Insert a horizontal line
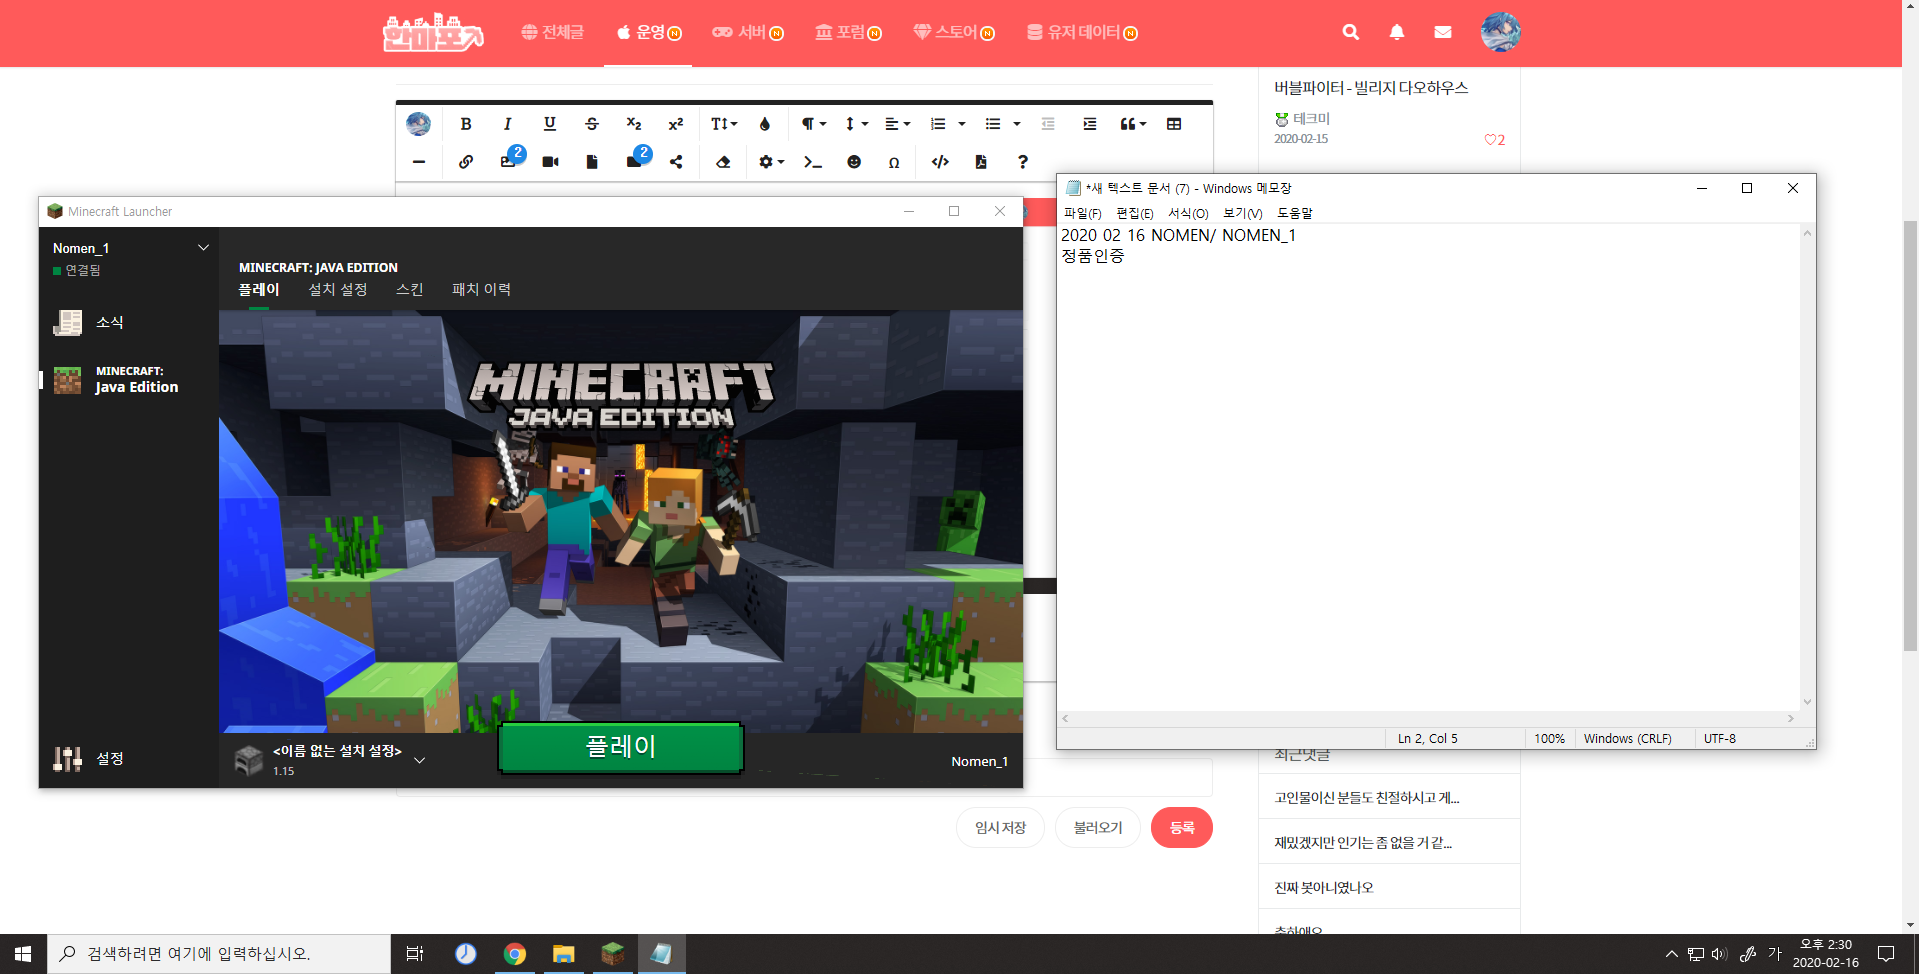Viewport: 1919px width, 974px height. point(419,162)
